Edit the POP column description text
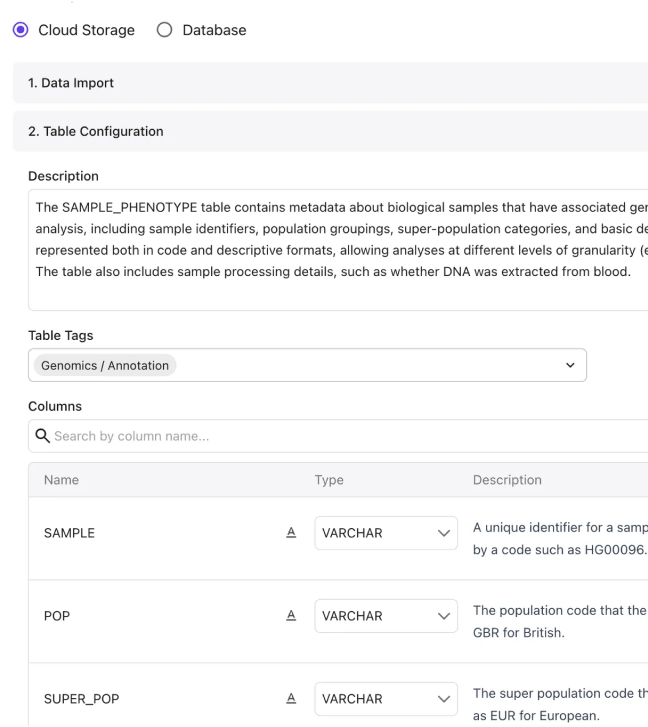The width and height of the screenshot is (648, 727). pos(560,622)
